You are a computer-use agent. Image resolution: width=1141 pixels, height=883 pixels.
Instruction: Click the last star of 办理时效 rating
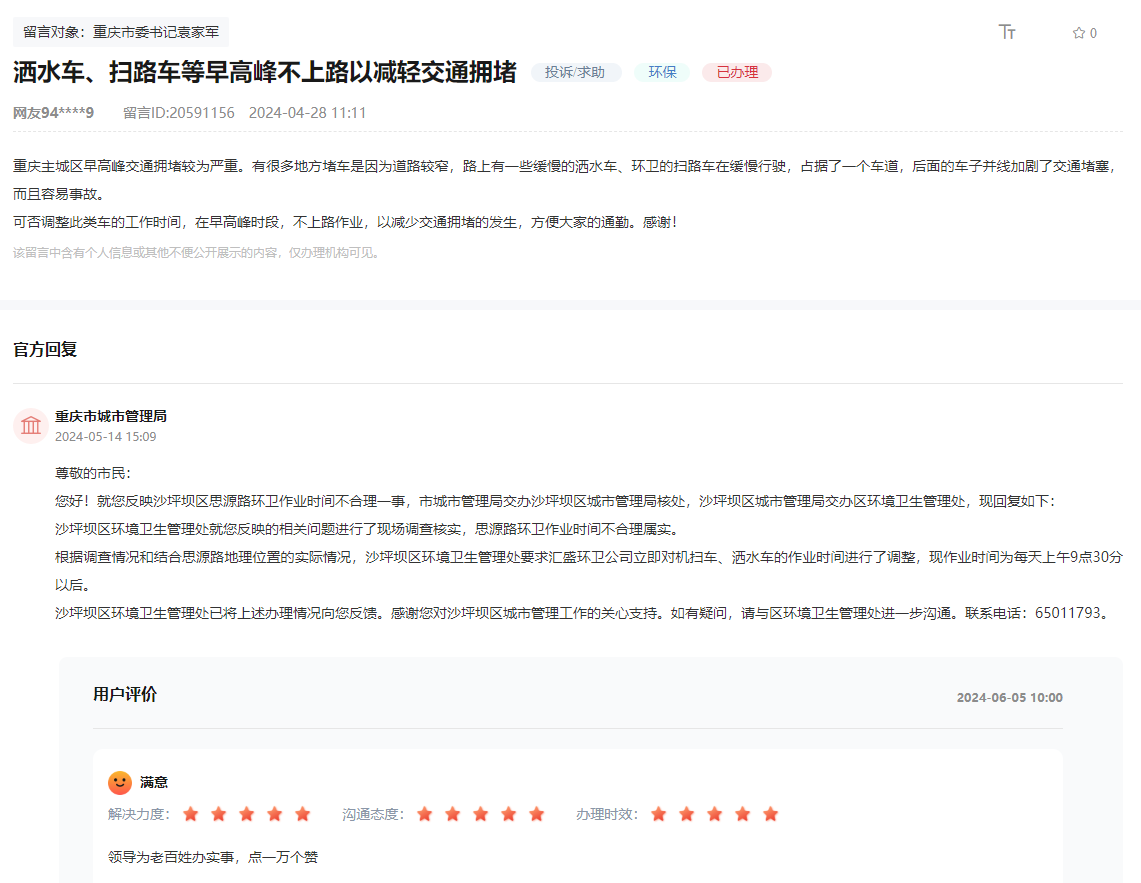(x=769, y=814)
